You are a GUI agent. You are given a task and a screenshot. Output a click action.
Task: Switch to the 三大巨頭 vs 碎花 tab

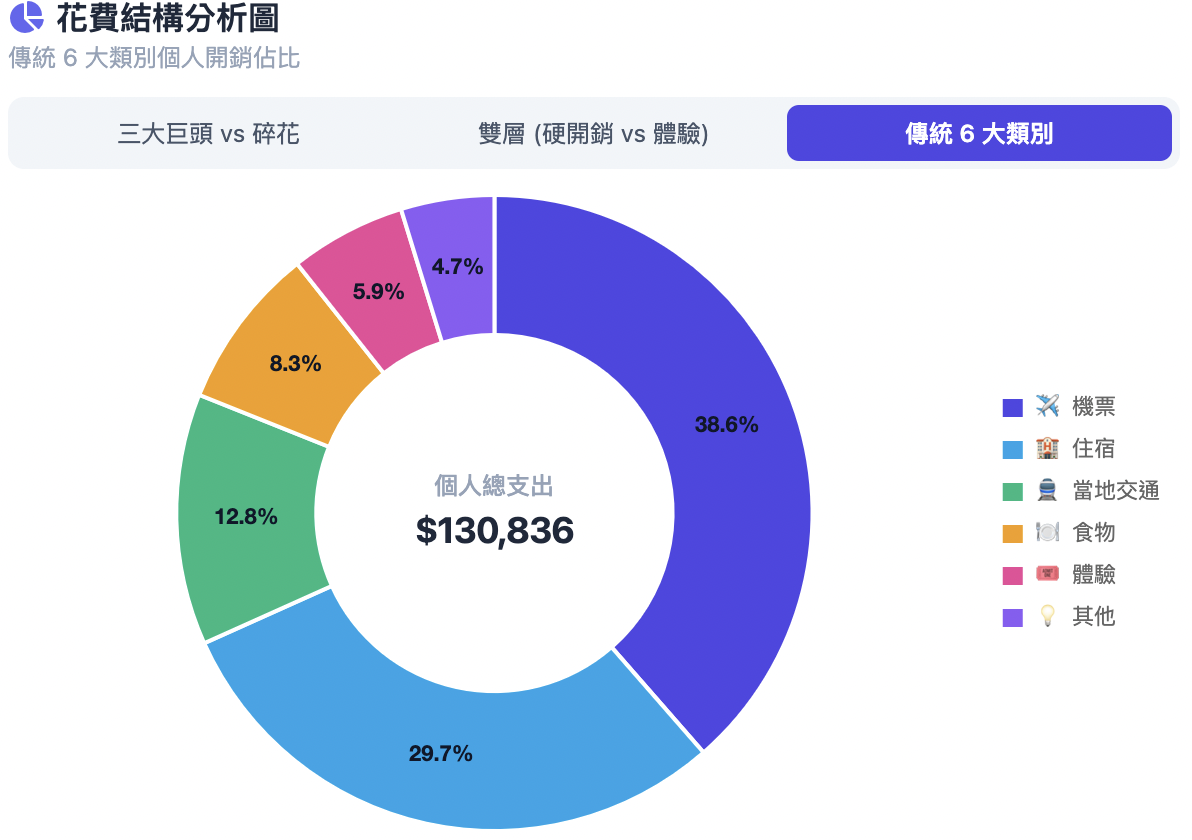[x=208, y=134]
